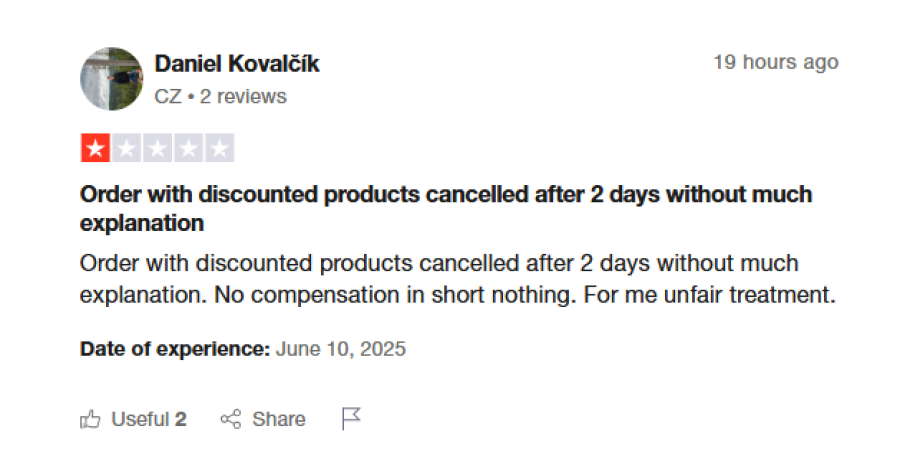Click the June 10, 2025 date

pyautogui.click(x=341, y=350)
